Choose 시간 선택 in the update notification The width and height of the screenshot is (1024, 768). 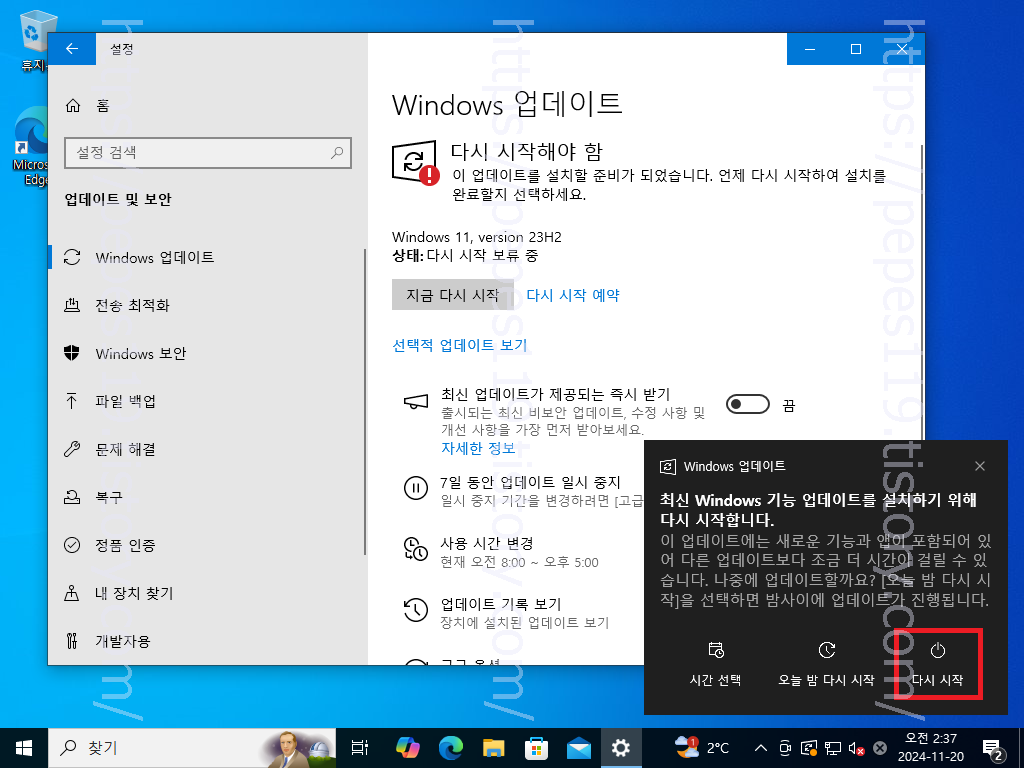coord(715,664)
